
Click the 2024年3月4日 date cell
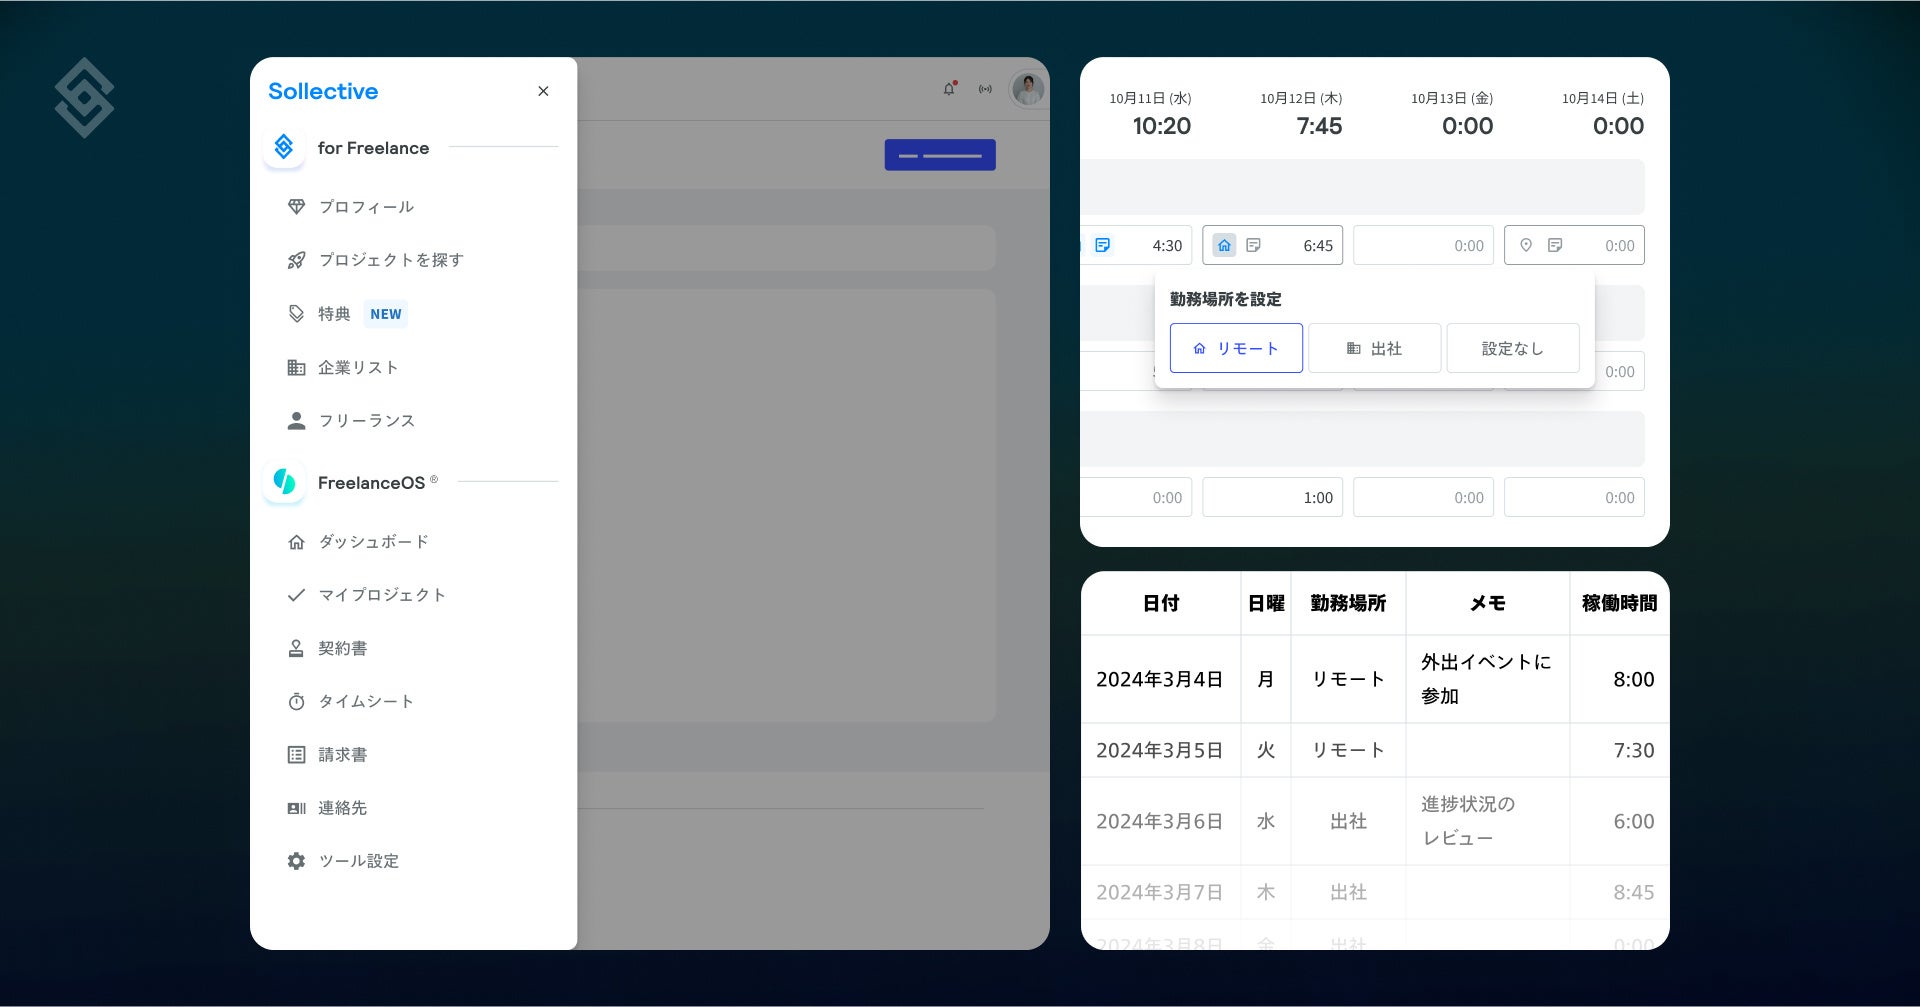click(x=1160, y=680)
